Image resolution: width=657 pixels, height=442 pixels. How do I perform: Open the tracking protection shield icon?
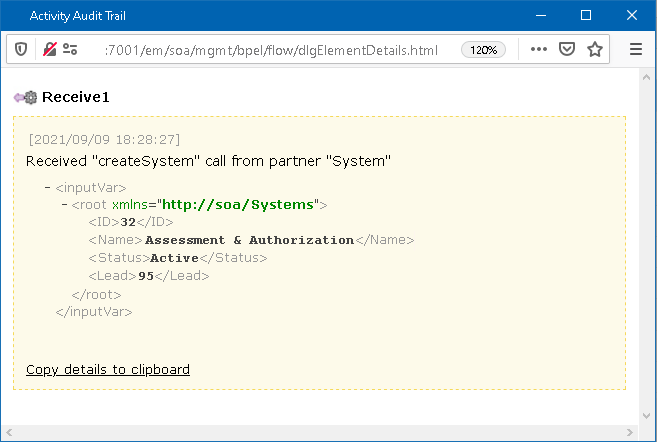[x=22, y=49]
